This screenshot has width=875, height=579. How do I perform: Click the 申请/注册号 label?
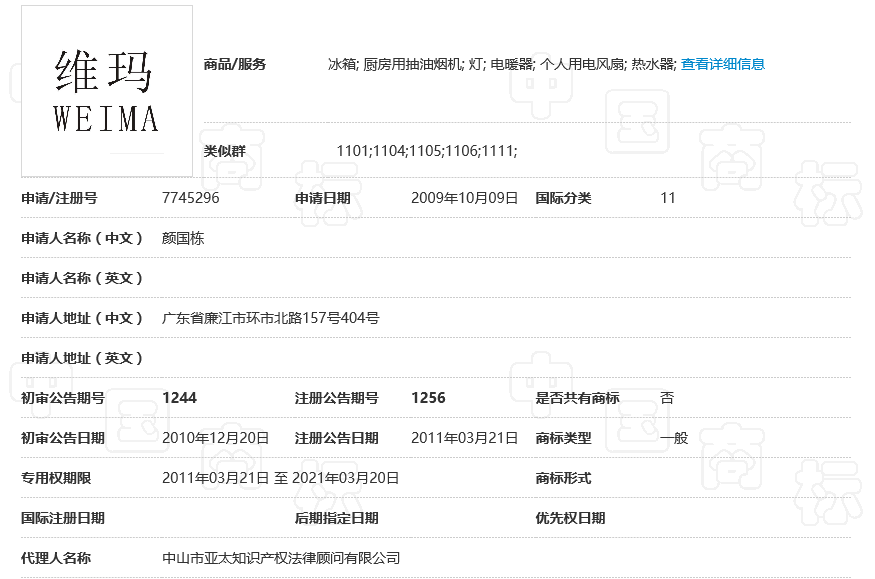click(60, 198)
